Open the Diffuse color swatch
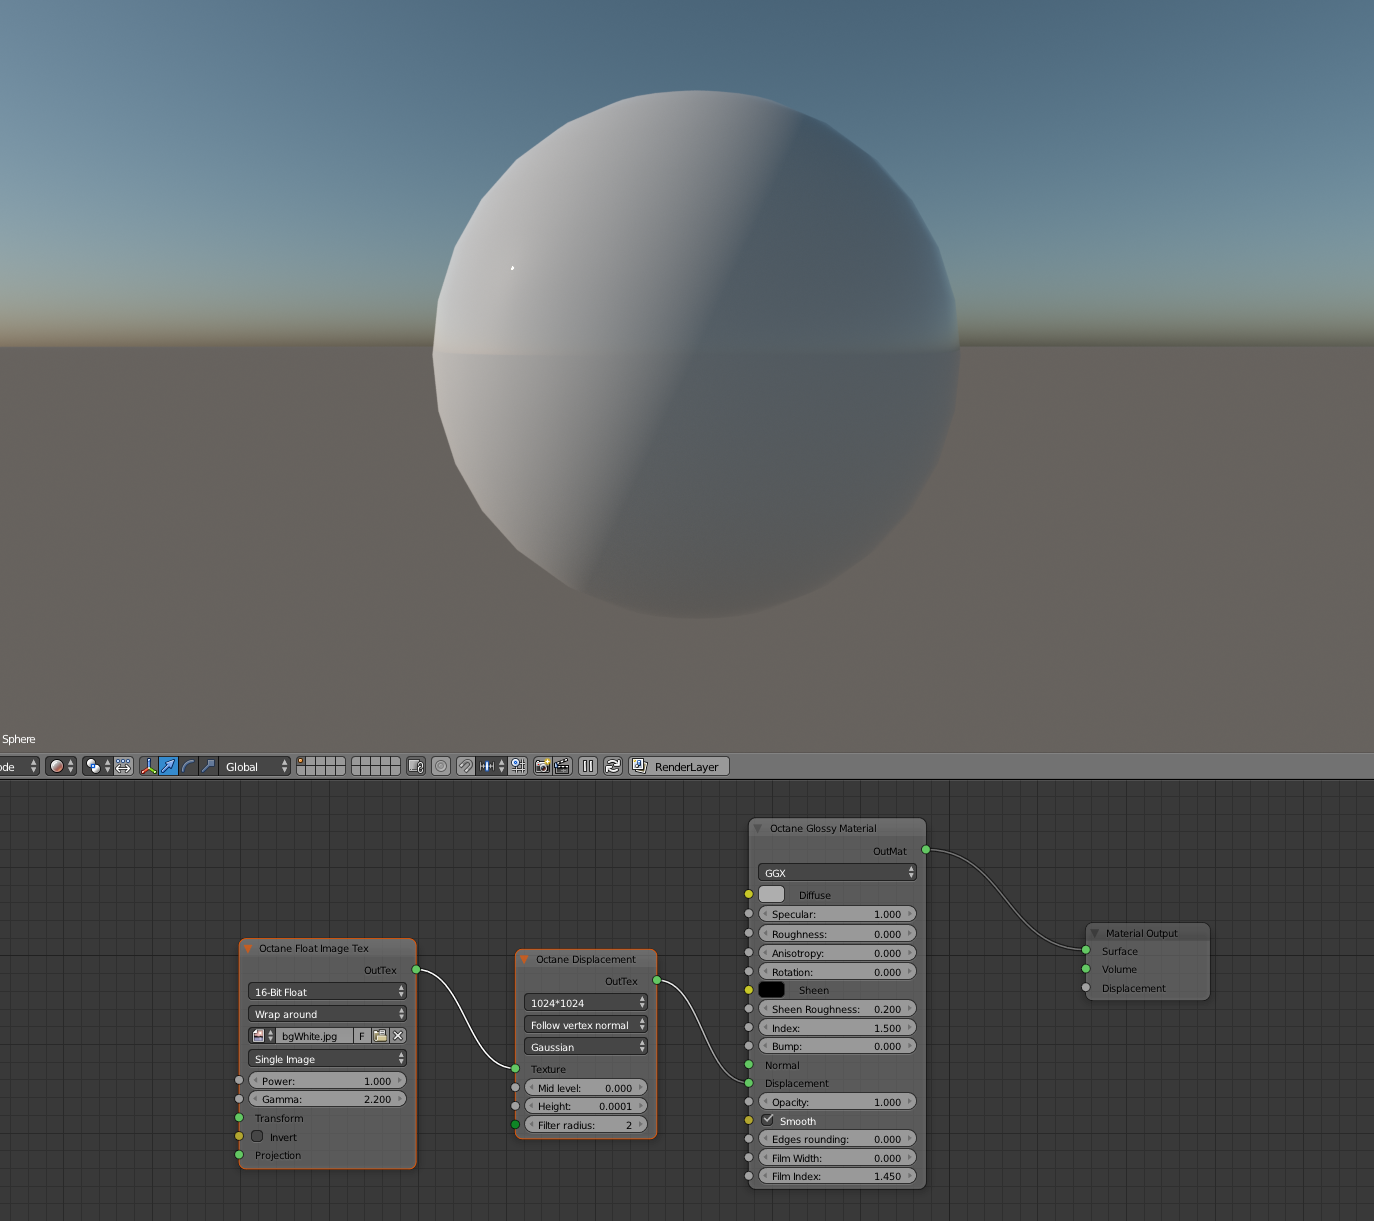The image size is (1374, 1221). [772, 894]
